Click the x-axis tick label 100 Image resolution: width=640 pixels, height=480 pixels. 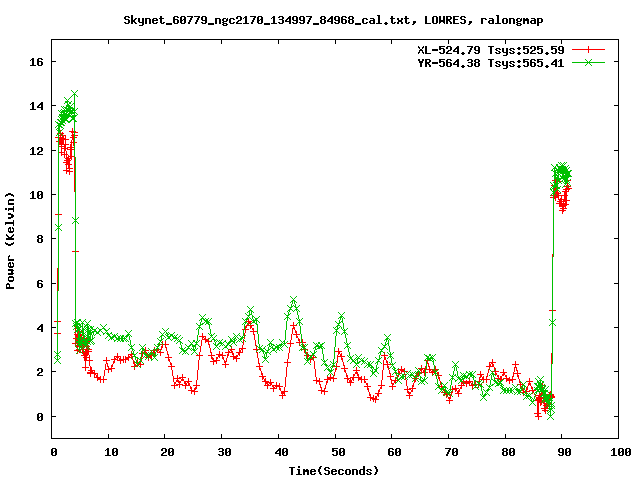coord(620,452)
